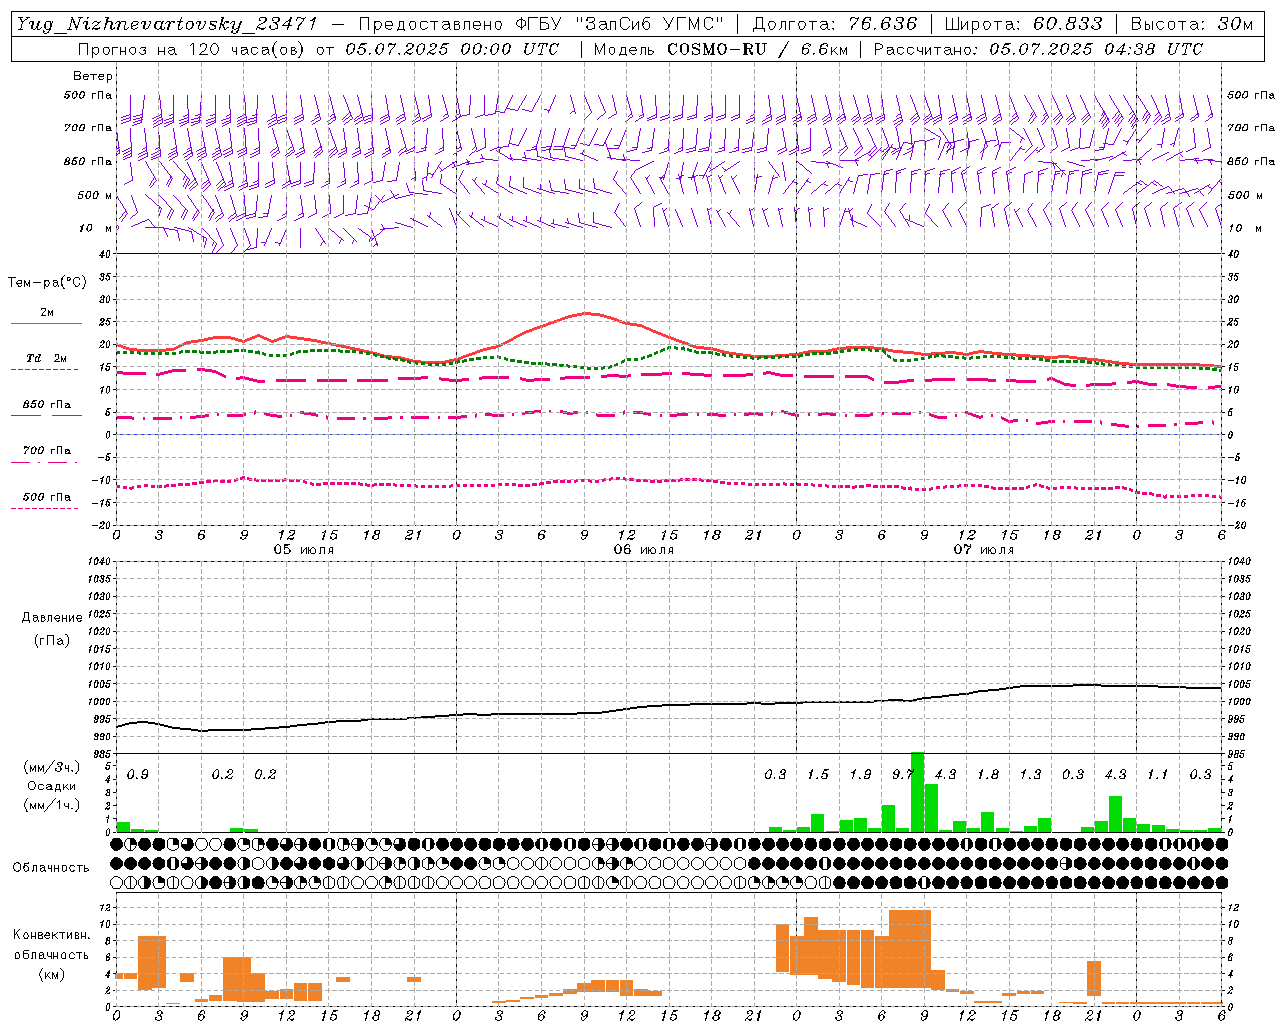Click the '07 июля' date label
1280x1024 pixels.
click(983, 550)
